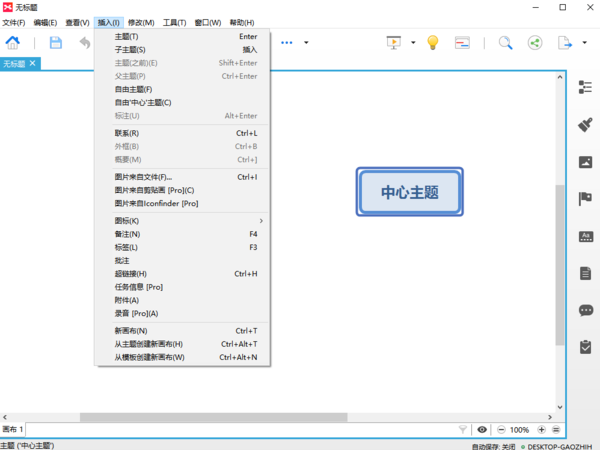Choose 附件(A) menu item
600x450 pixels.
point(182,300)
